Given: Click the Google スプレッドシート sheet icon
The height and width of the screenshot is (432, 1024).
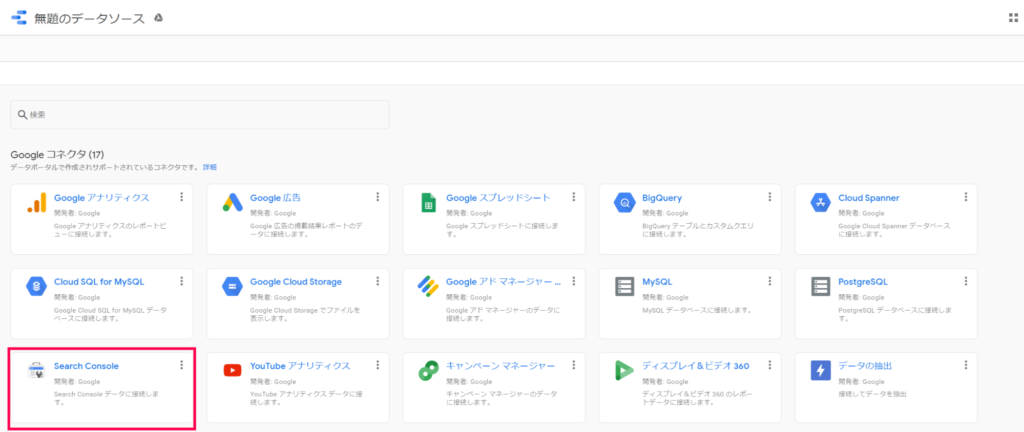Looking at the screenshot, I should pyautogui.click(x=428, y=202).
